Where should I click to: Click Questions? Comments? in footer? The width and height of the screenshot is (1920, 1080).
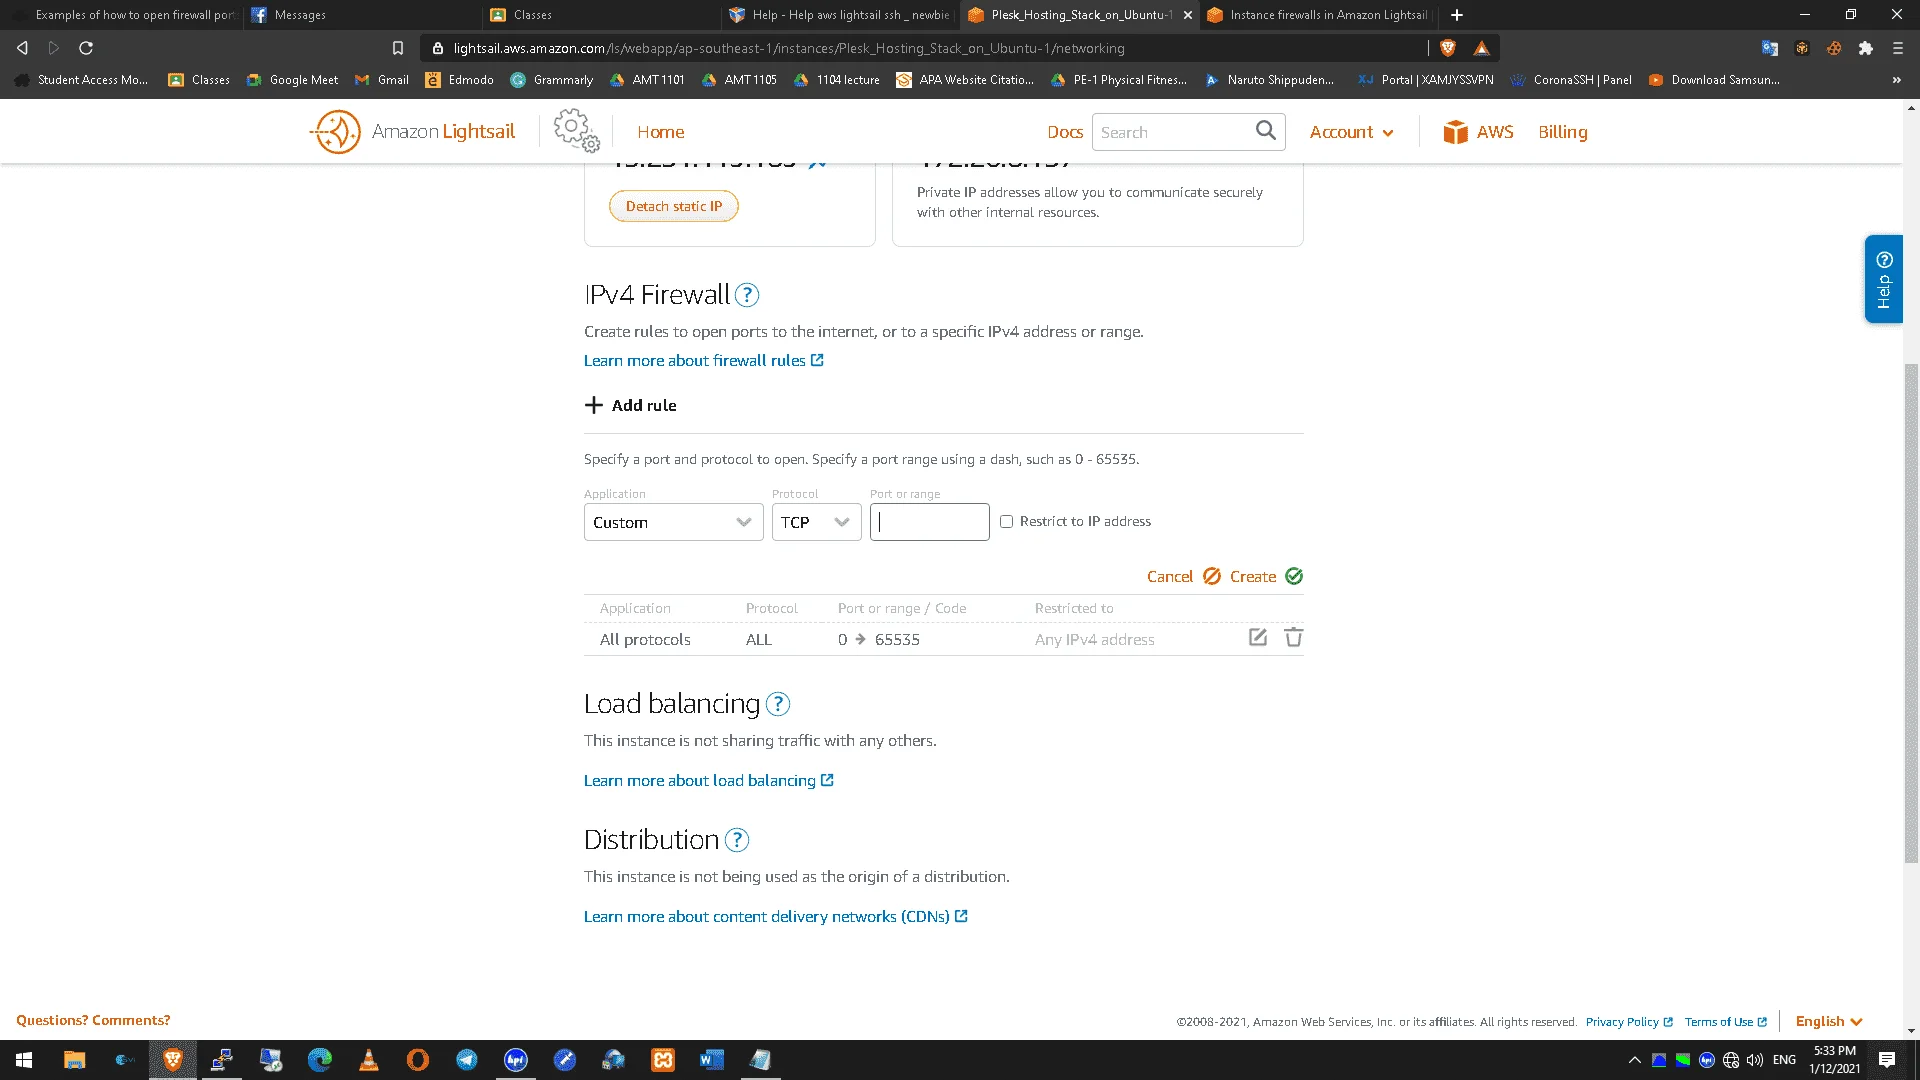click(x=93, y=1020)
